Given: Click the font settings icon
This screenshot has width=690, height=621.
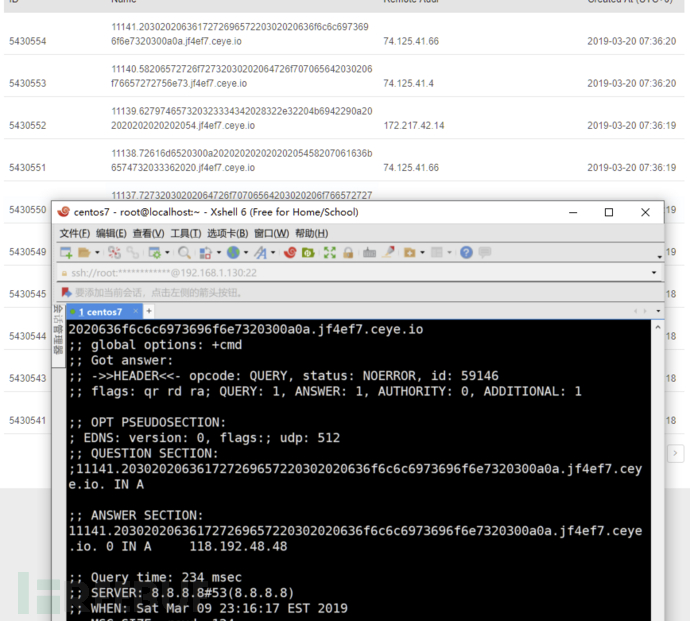Looking at the screenshot, I should [261, 253].
